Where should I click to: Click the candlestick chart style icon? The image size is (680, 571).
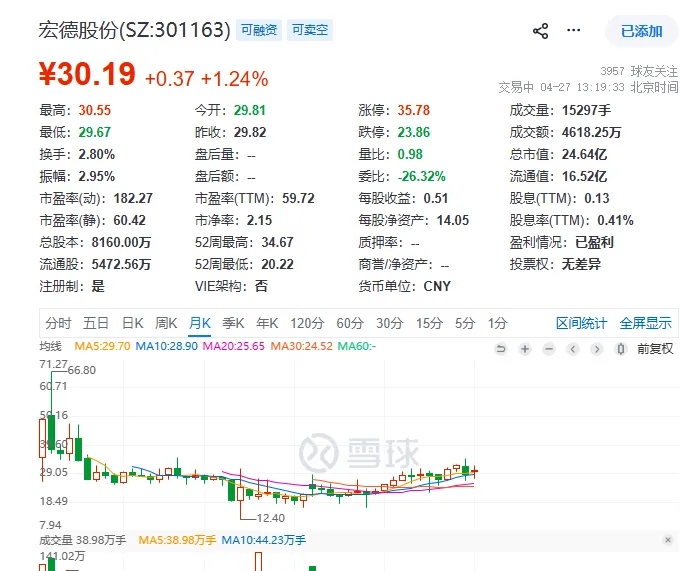pyautogui.click(x=621, y=349)
